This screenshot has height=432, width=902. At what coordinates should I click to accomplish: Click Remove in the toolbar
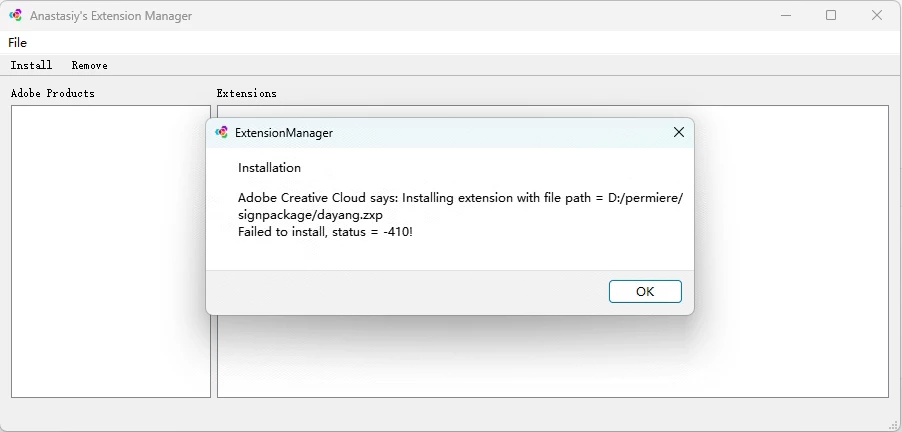click(89, 65)
